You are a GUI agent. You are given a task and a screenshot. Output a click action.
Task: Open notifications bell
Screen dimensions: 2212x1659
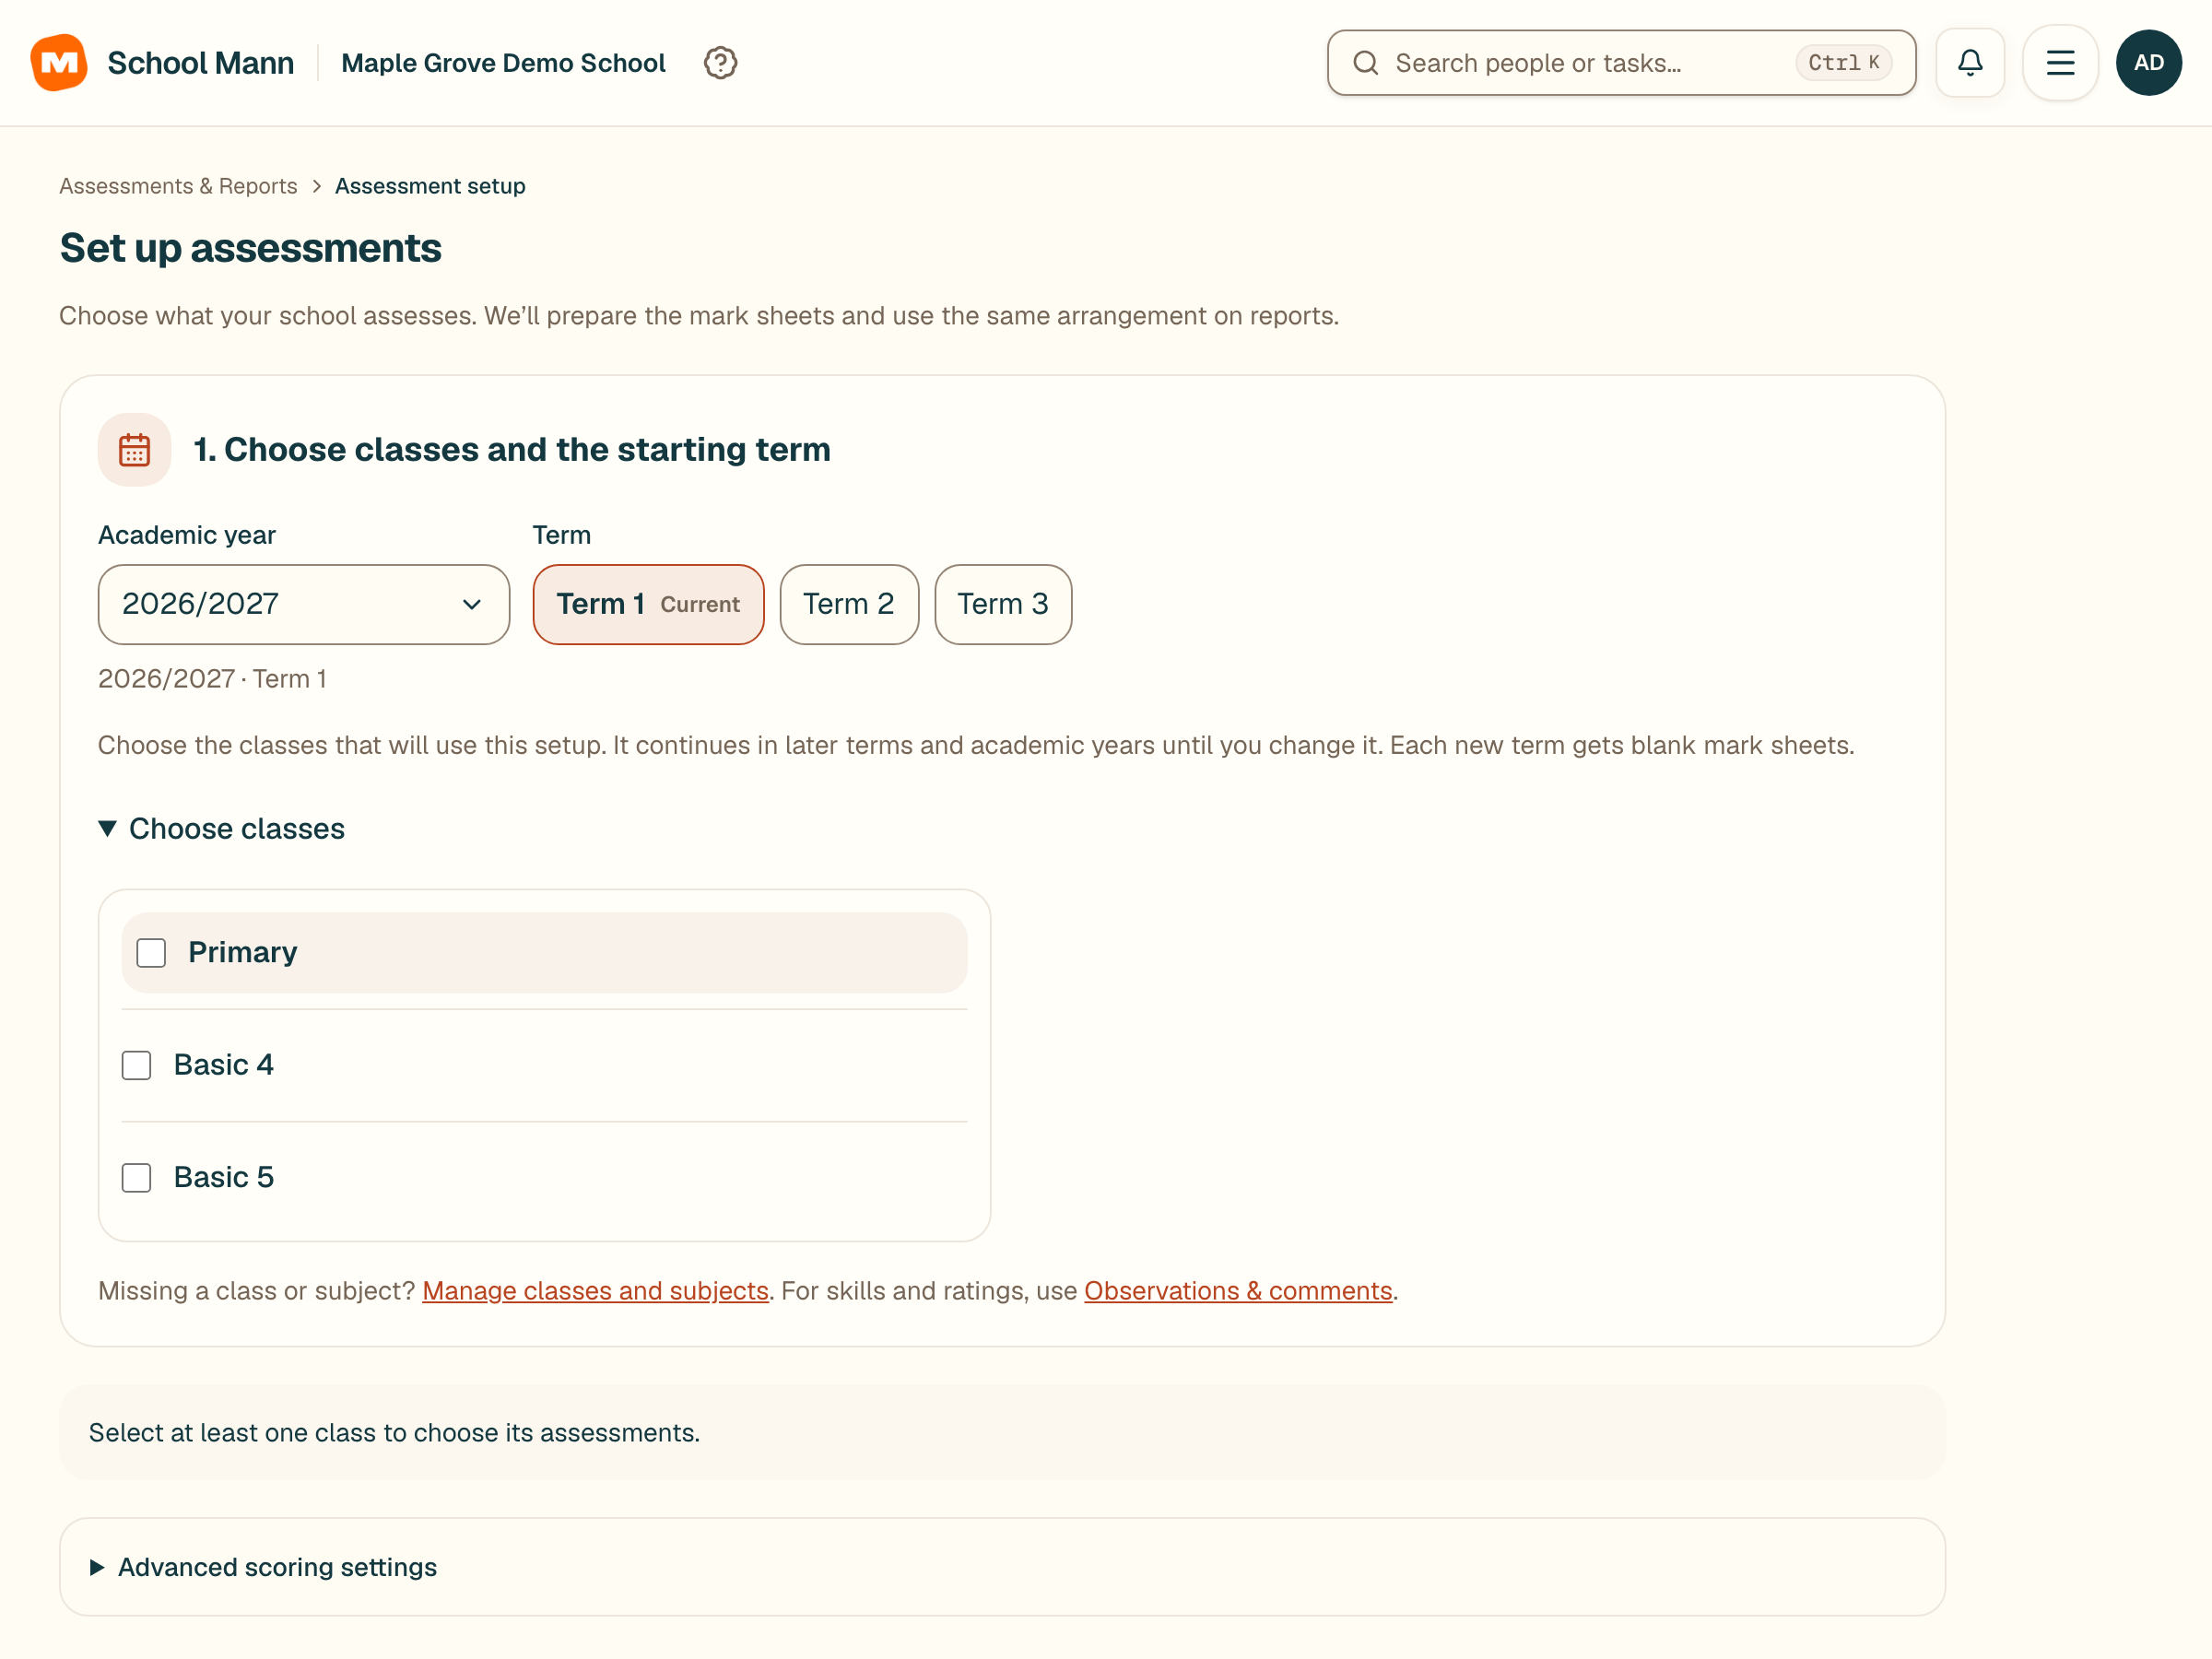click(1969, 63)
